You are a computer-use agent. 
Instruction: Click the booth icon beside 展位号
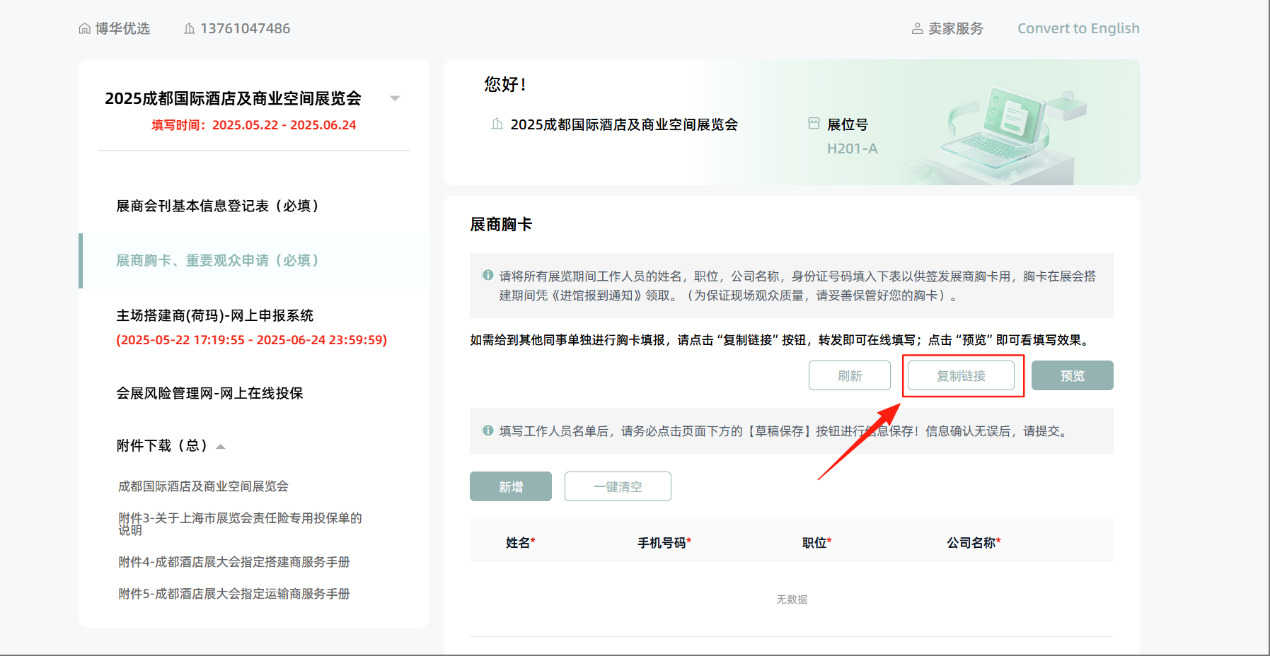click(813, 125)
